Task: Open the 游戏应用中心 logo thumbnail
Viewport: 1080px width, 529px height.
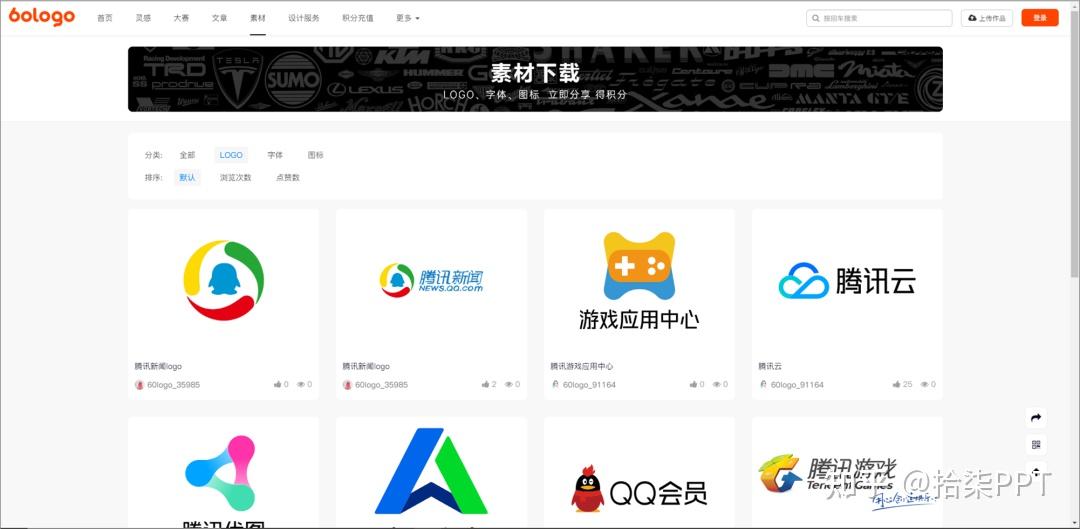Action: [x=639, y=280]
